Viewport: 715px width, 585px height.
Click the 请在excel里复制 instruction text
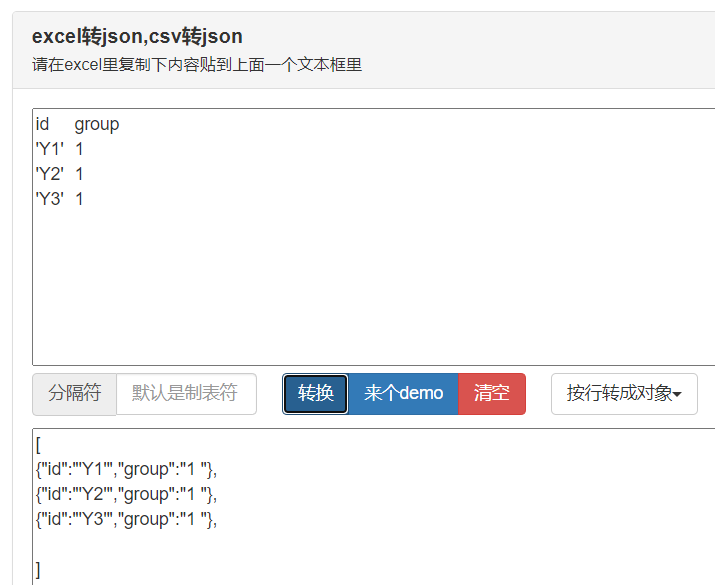197,65
